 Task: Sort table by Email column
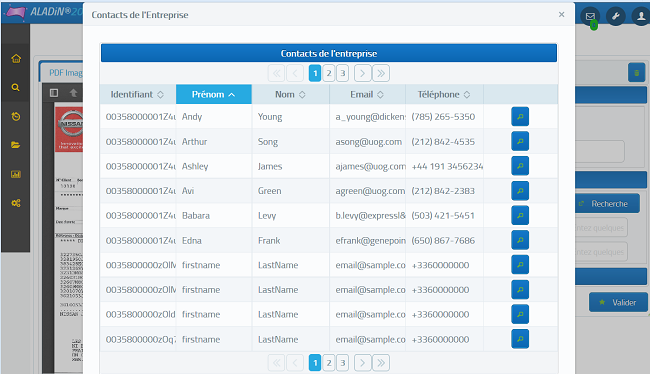pyautogui.click(x=367, y=95)
